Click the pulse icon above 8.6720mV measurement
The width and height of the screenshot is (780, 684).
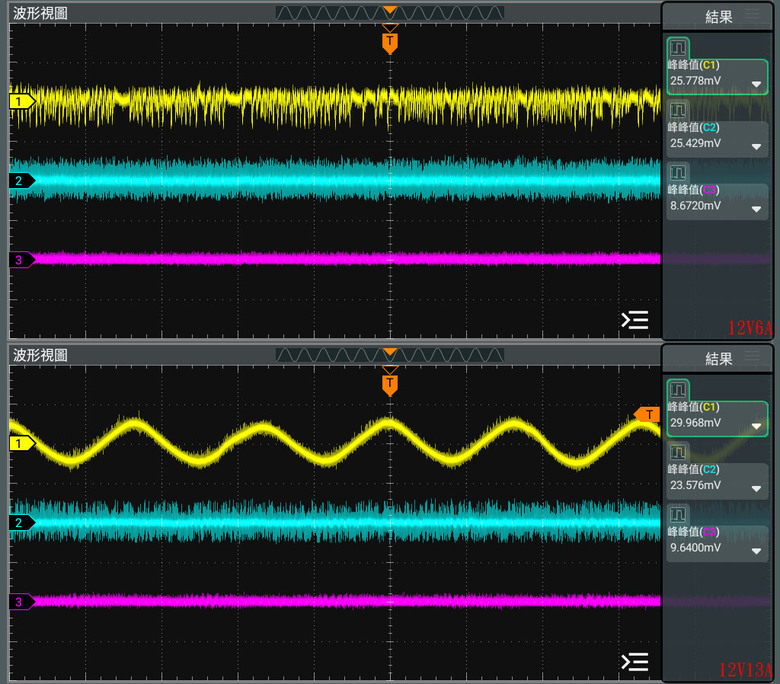[678, 171]
